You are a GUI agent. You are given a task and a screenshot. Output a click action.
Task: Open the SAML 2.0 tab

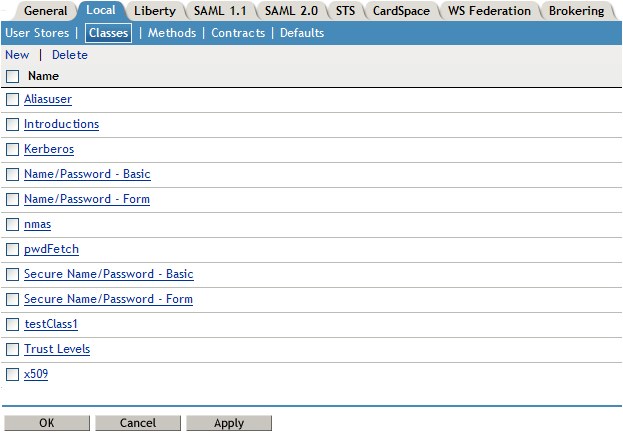point(291,11)
